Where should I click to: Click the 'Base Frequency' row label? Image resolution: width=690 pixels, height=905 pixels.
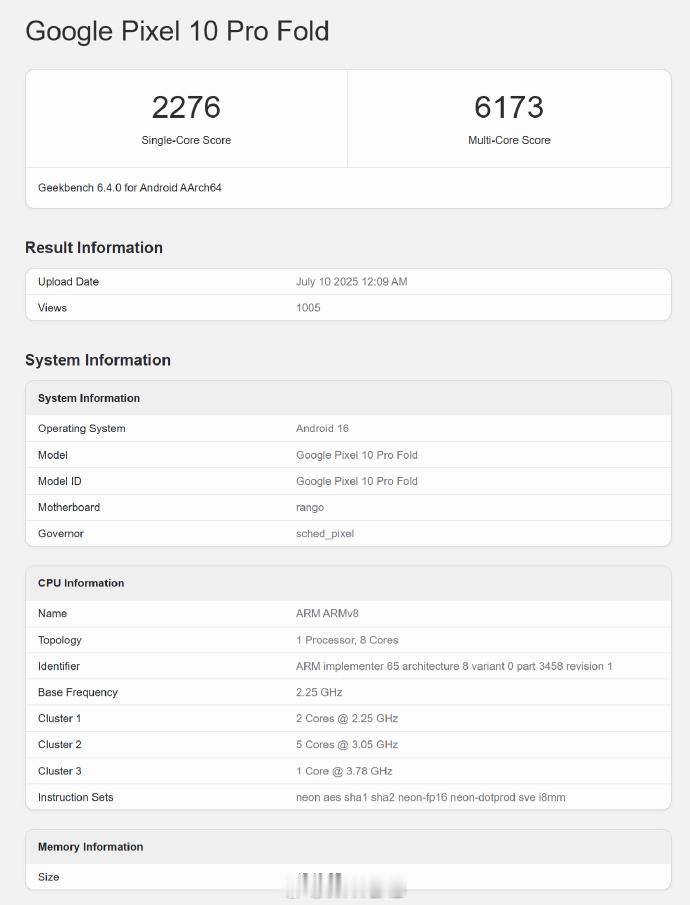coord(78,692)
